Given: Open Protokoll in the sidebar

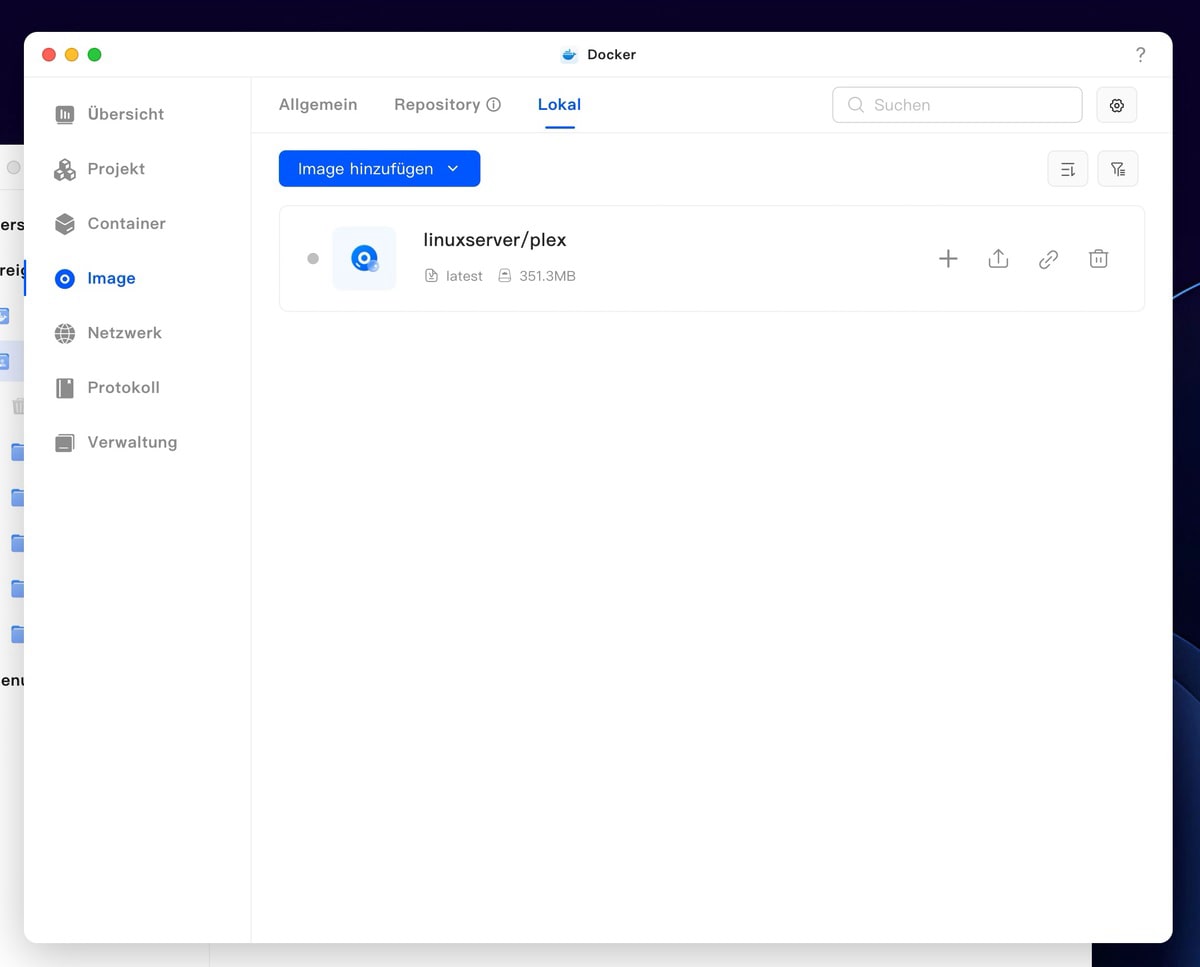Looking at the screenshot, I should [123, 388].
